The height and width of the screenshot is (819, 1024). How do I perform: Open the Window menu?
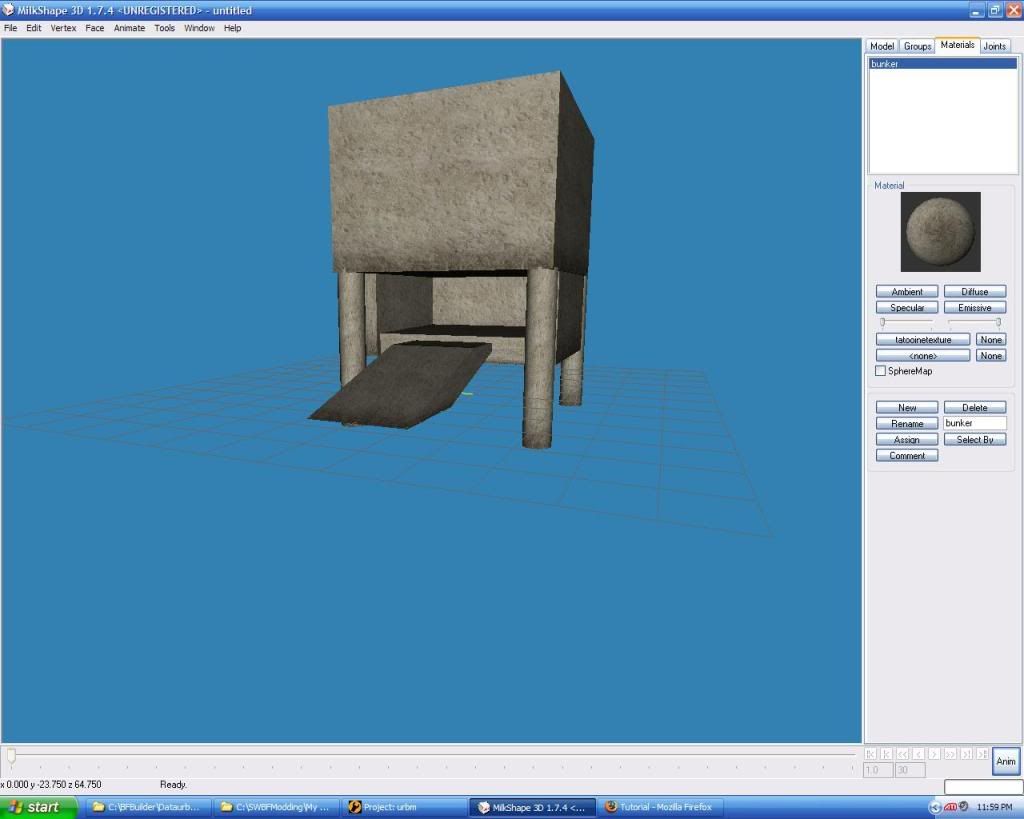[199, 28]
